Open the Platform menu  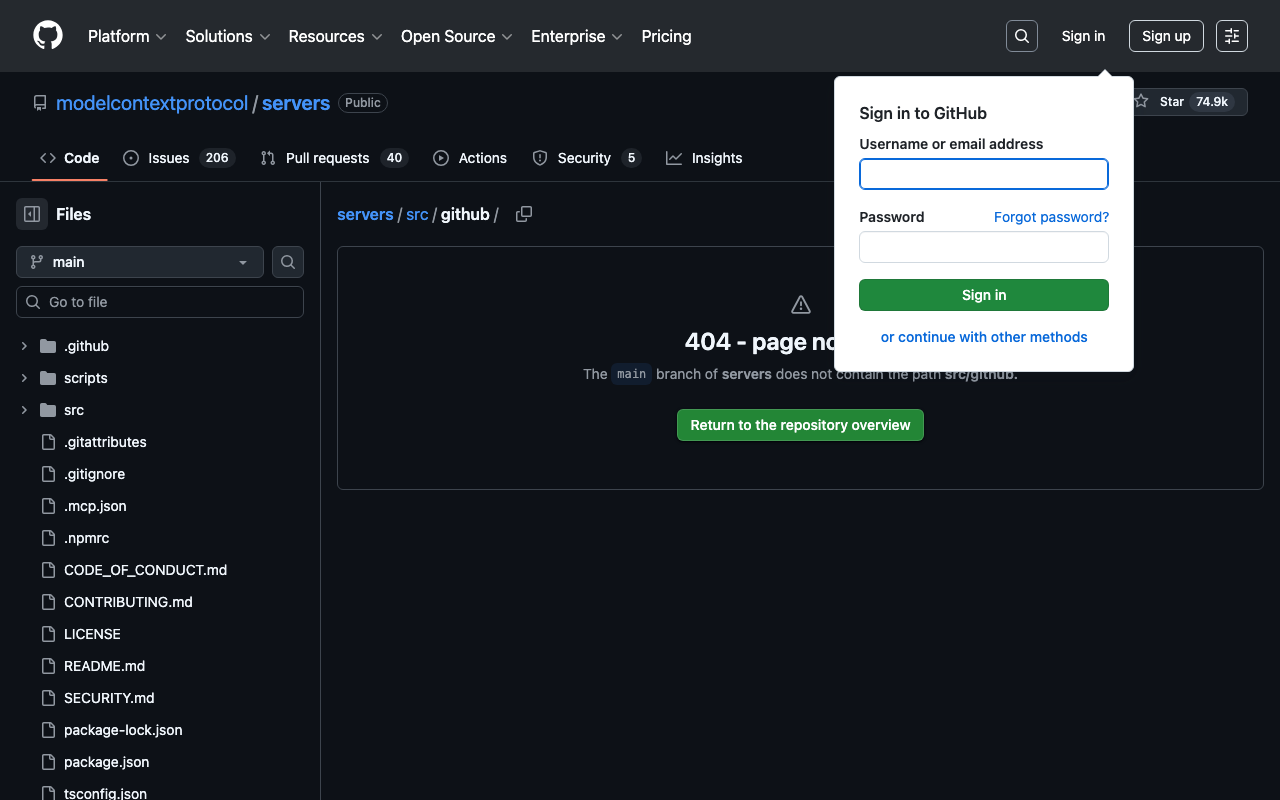coord(127,36)
